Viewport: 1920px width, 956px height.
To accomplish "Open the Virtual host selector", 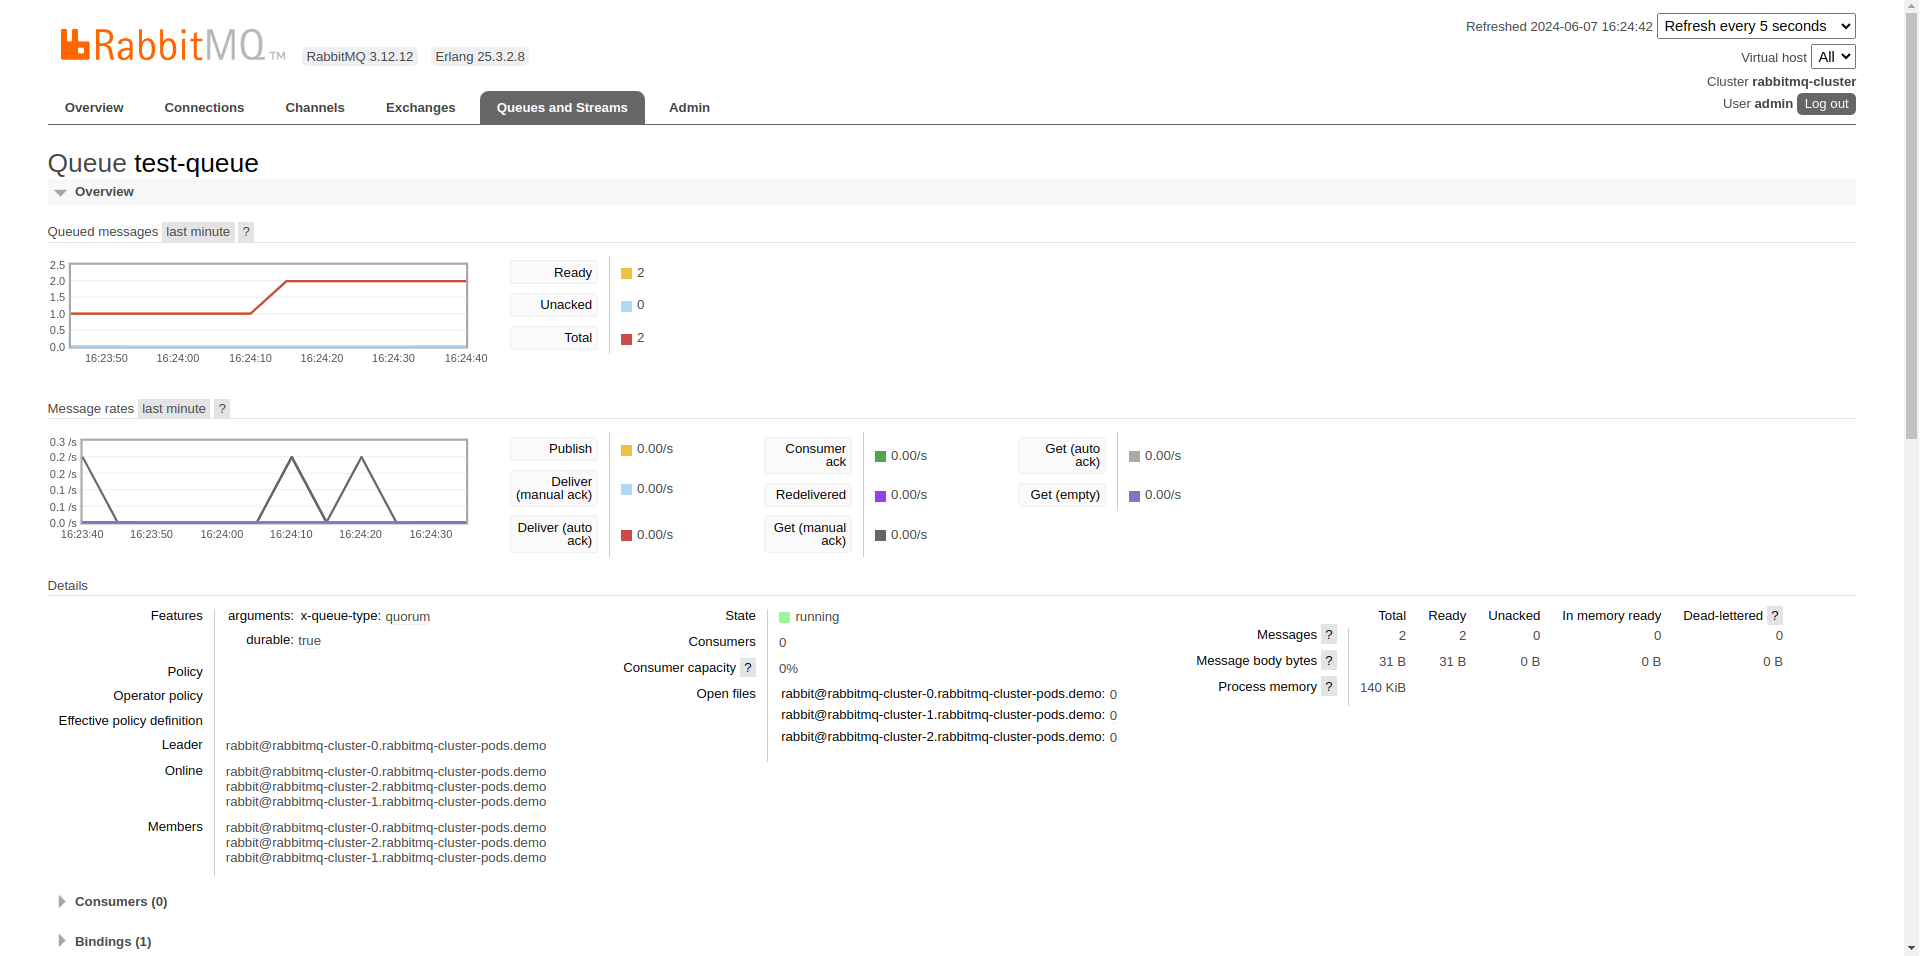I will pos(1833,57).
